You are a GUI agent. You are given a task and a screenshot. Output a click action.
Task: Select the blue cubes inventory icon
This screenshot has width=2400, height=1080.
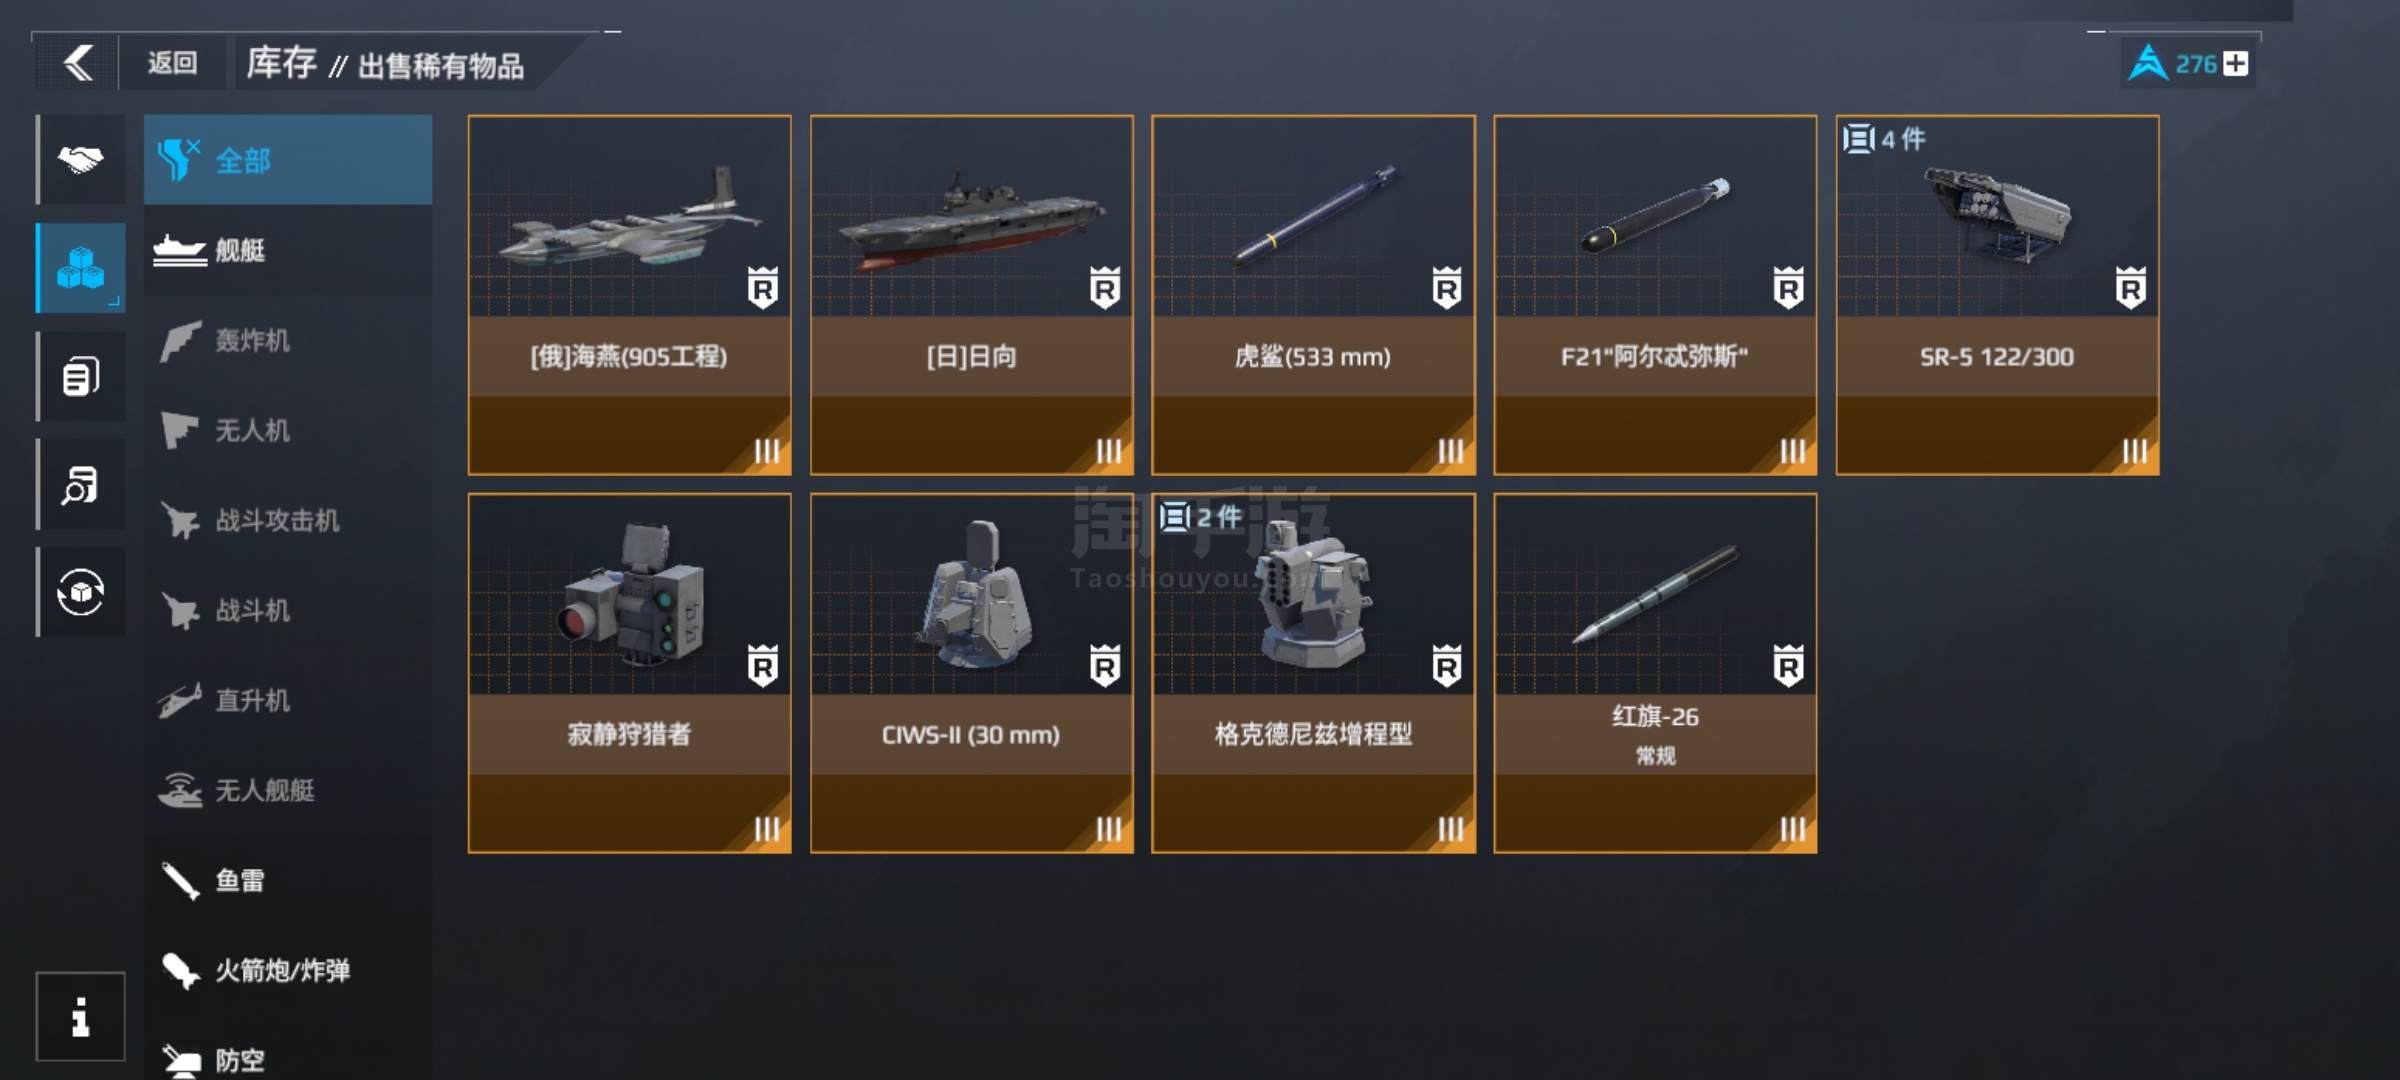(81, 268)
